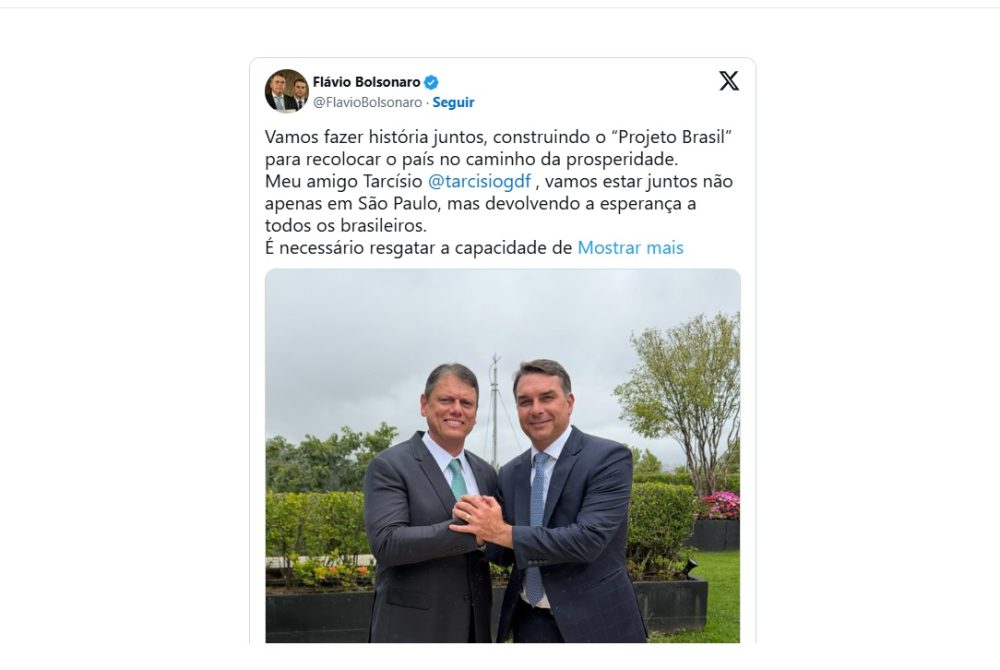Click the antenna mast in the photo
Screen dimensions: 1000x670
pos(494,408)
